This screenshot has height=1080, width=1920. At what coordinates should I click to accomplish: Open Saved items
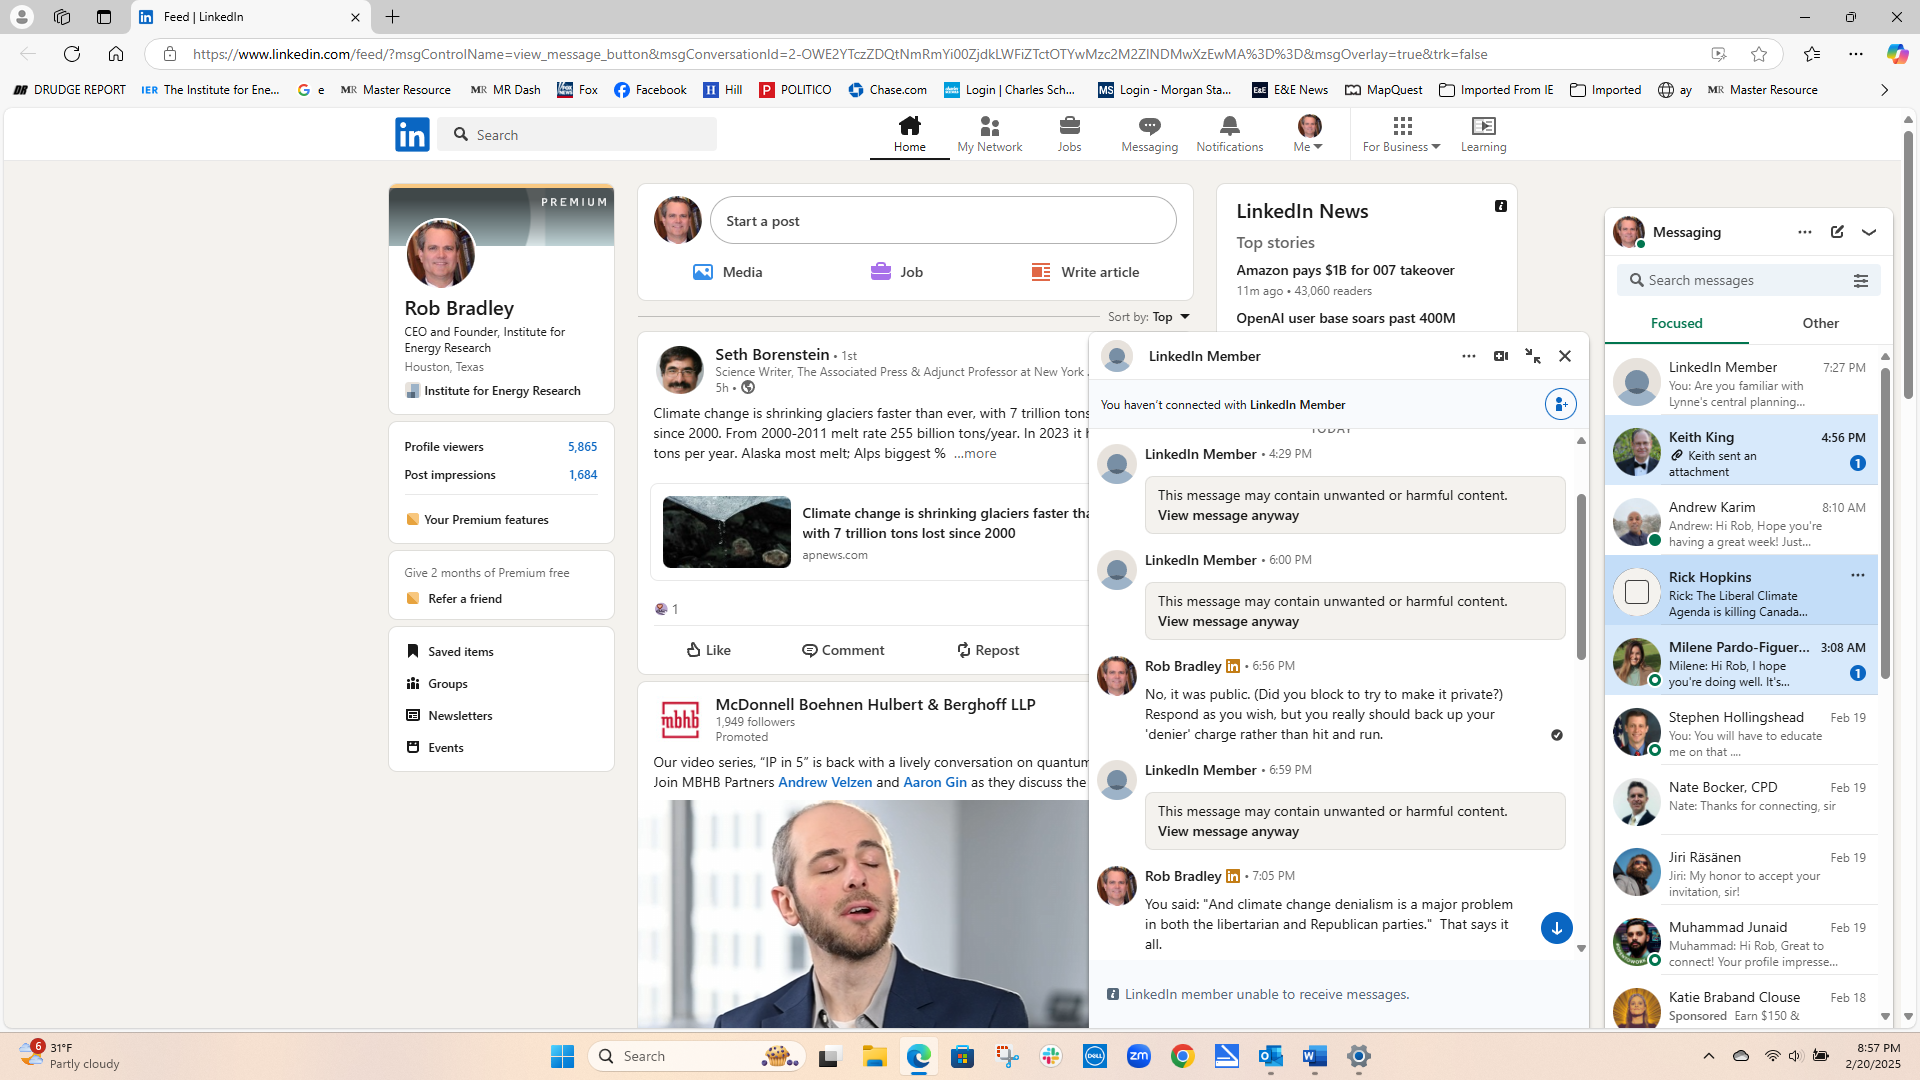450,651
